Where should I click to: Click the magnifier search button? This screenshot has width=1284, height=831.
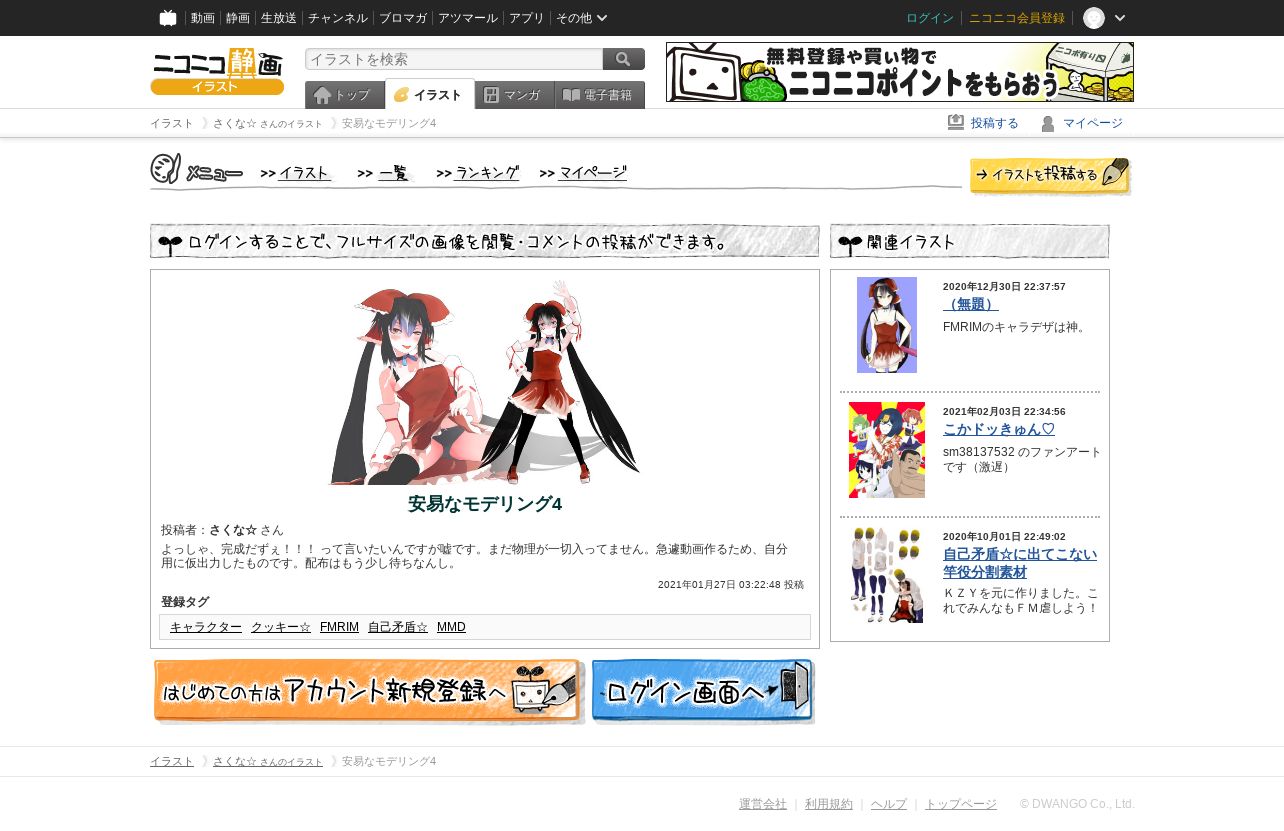click(624, 59)
